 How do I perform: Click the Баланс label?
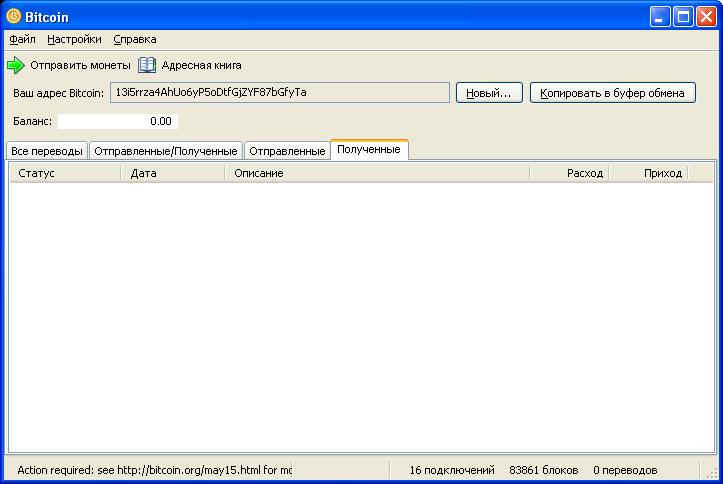point(32,122)
